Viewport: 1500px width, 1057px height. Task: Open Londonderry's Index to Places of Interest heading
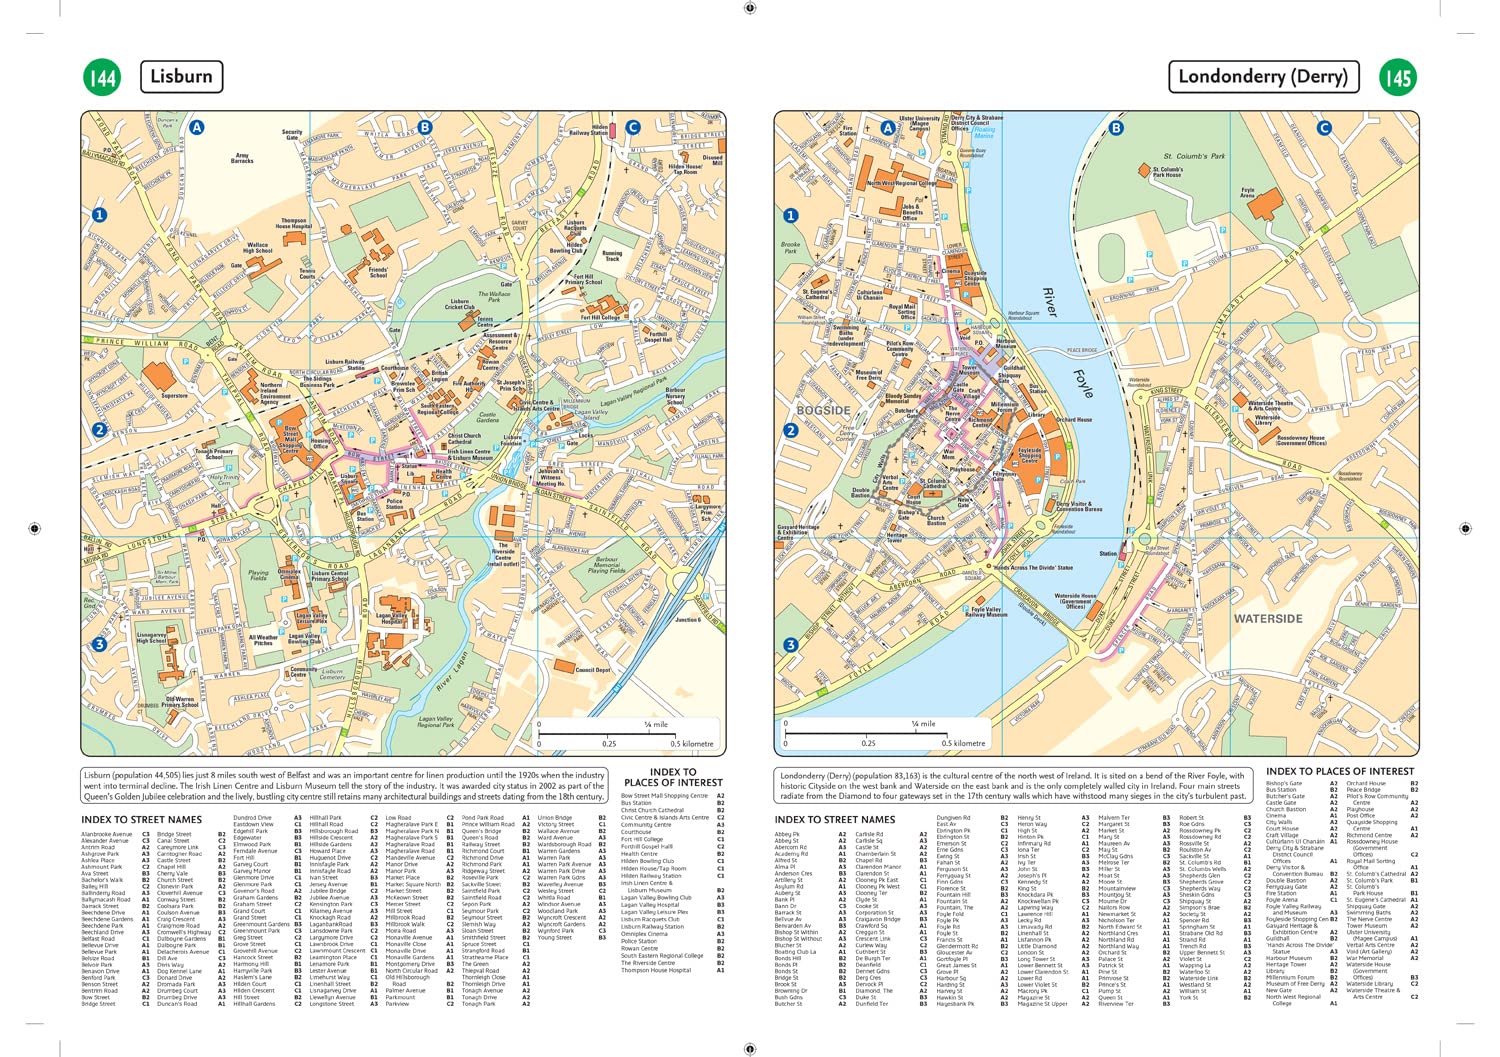tap(1340, 771)
